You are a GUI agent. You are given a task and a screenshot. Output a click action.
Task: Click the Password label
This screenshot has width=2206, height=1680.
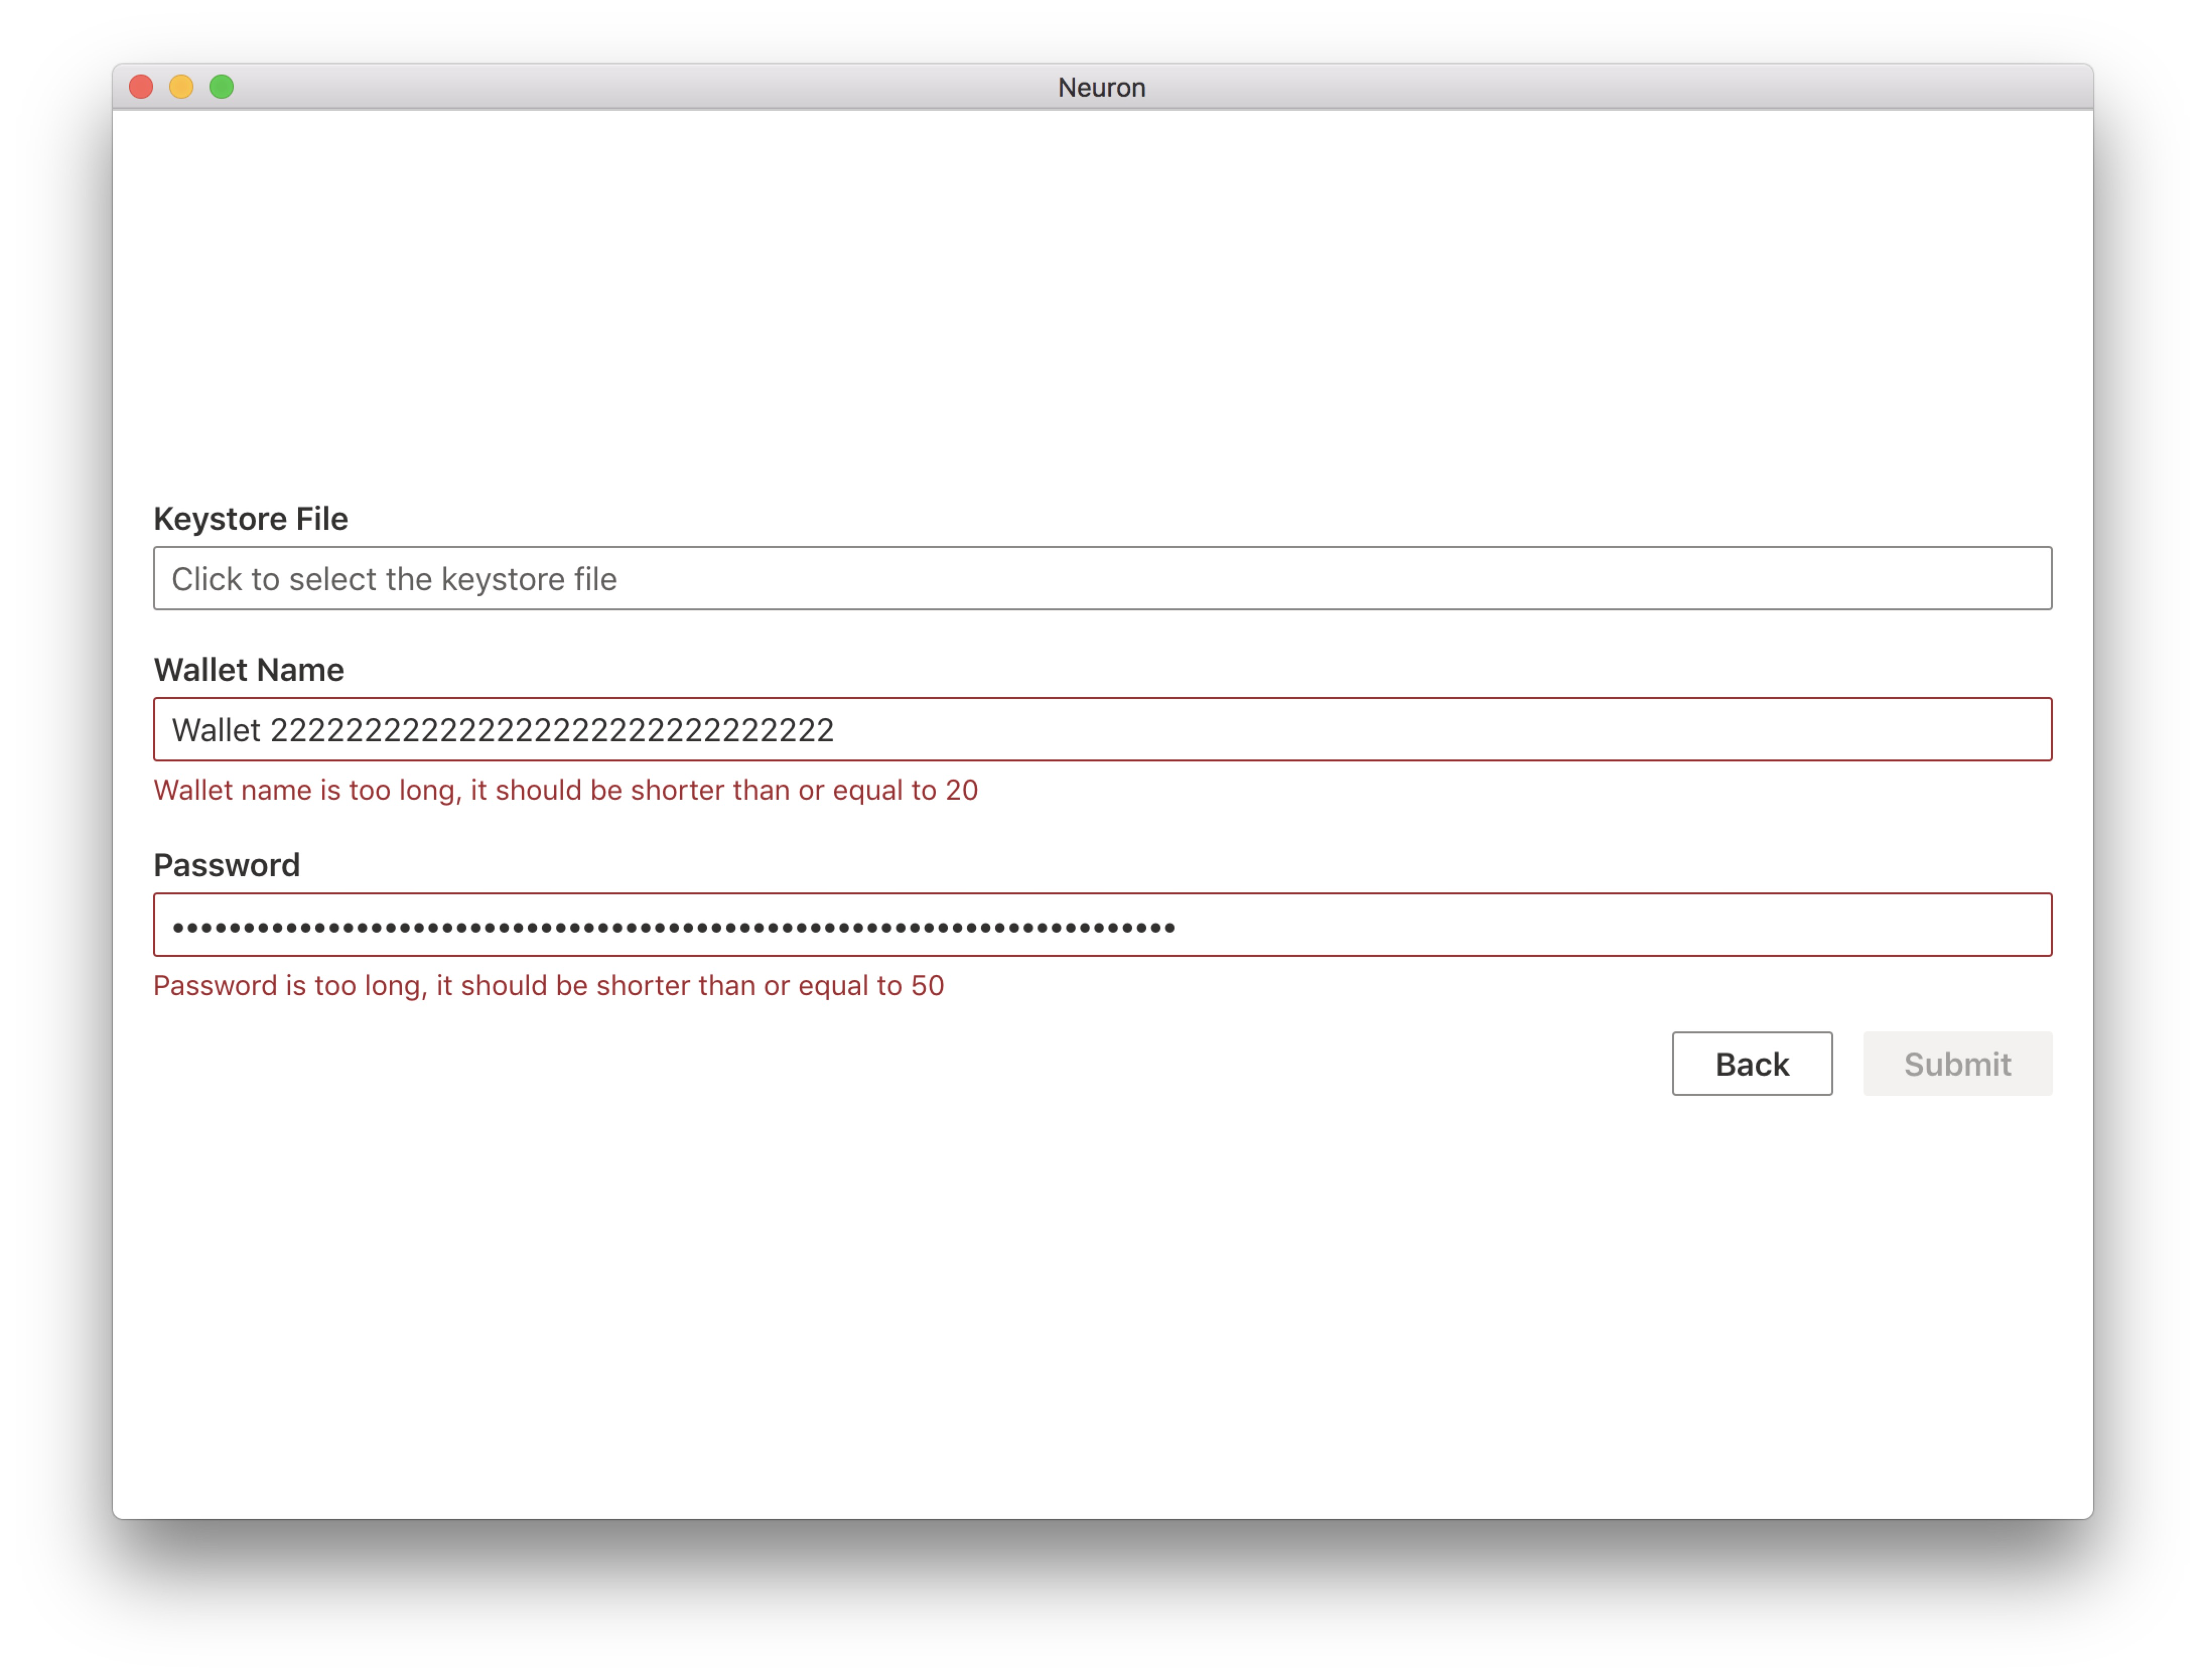click(x=227, y=864)
